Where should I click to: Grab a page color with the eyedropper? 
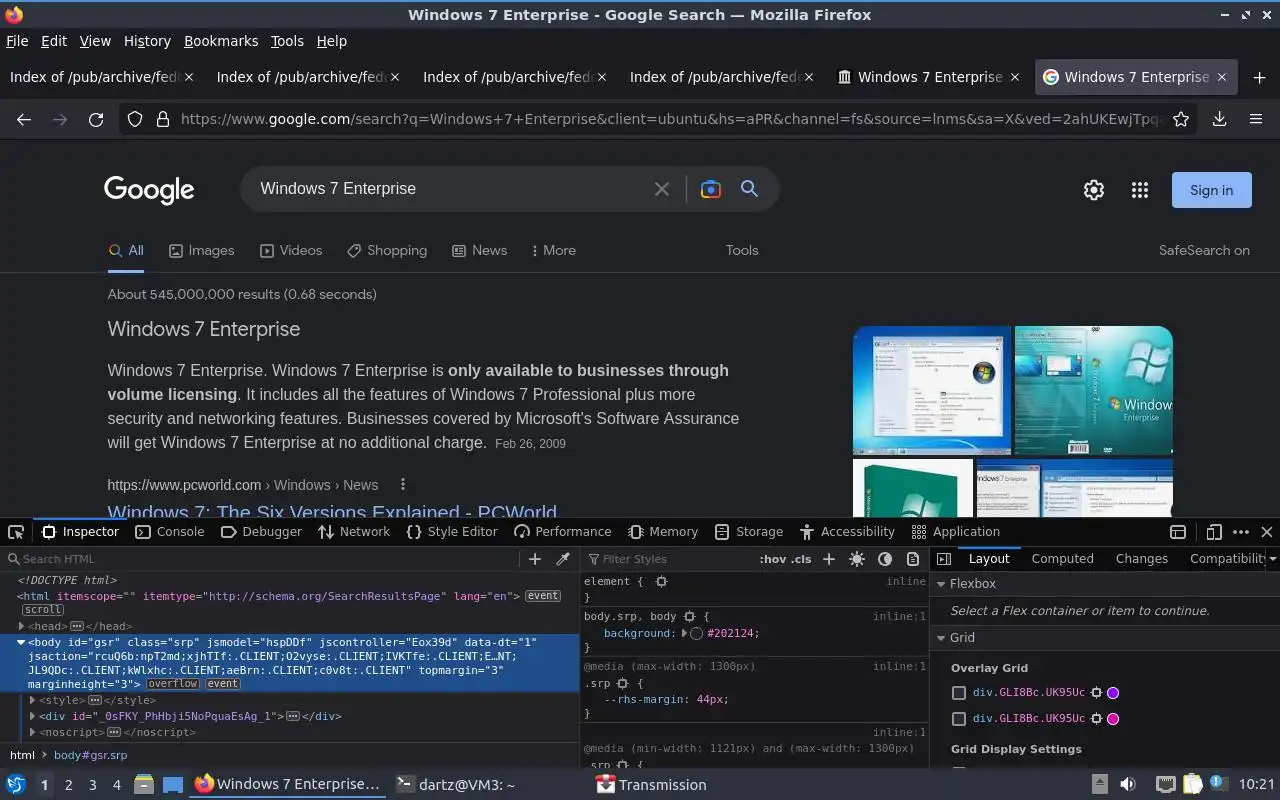[563, 559]
